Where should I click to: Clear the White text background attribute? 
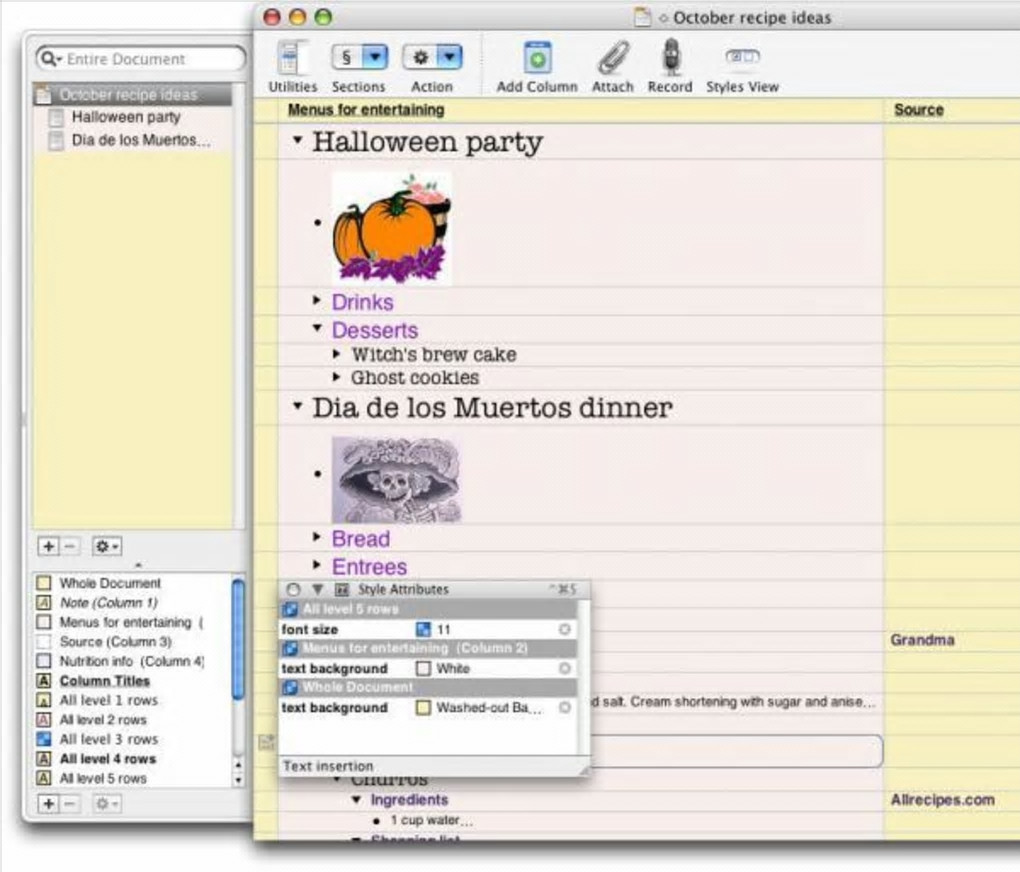pyautogui.click(x=565, y=668)
